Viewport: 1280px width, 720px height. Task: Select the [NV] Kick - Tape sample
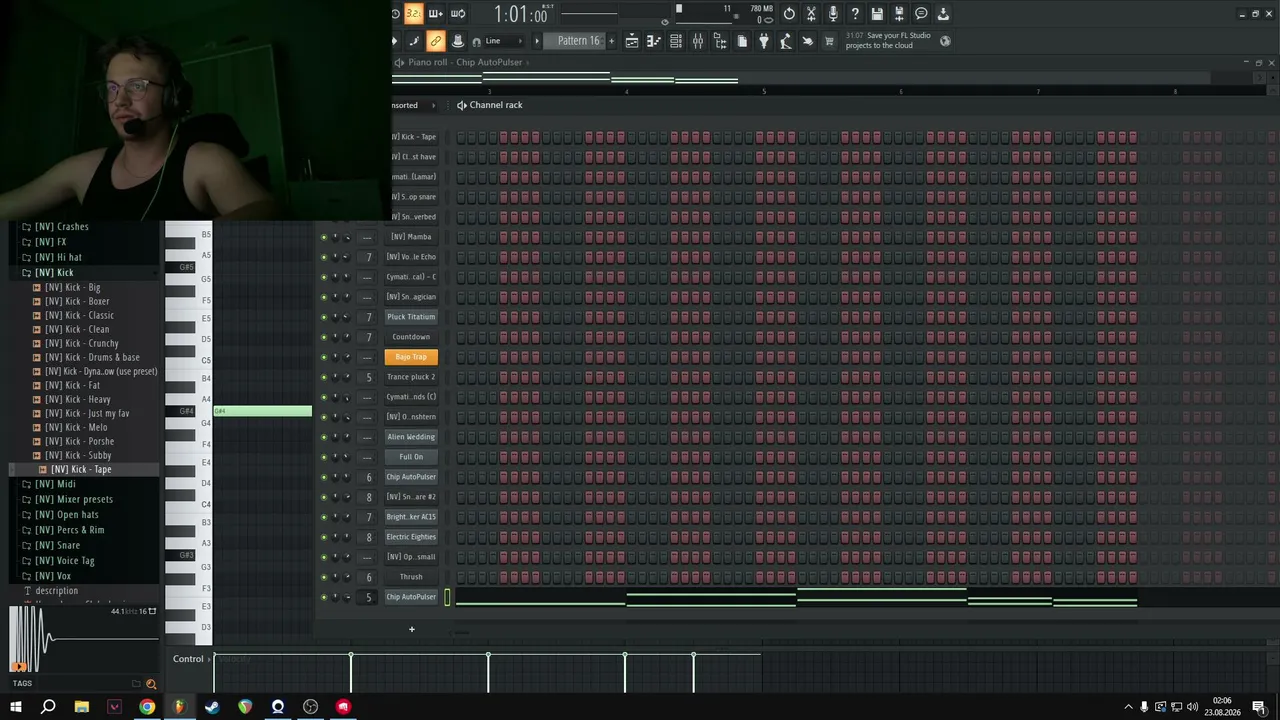click(81, 469)
